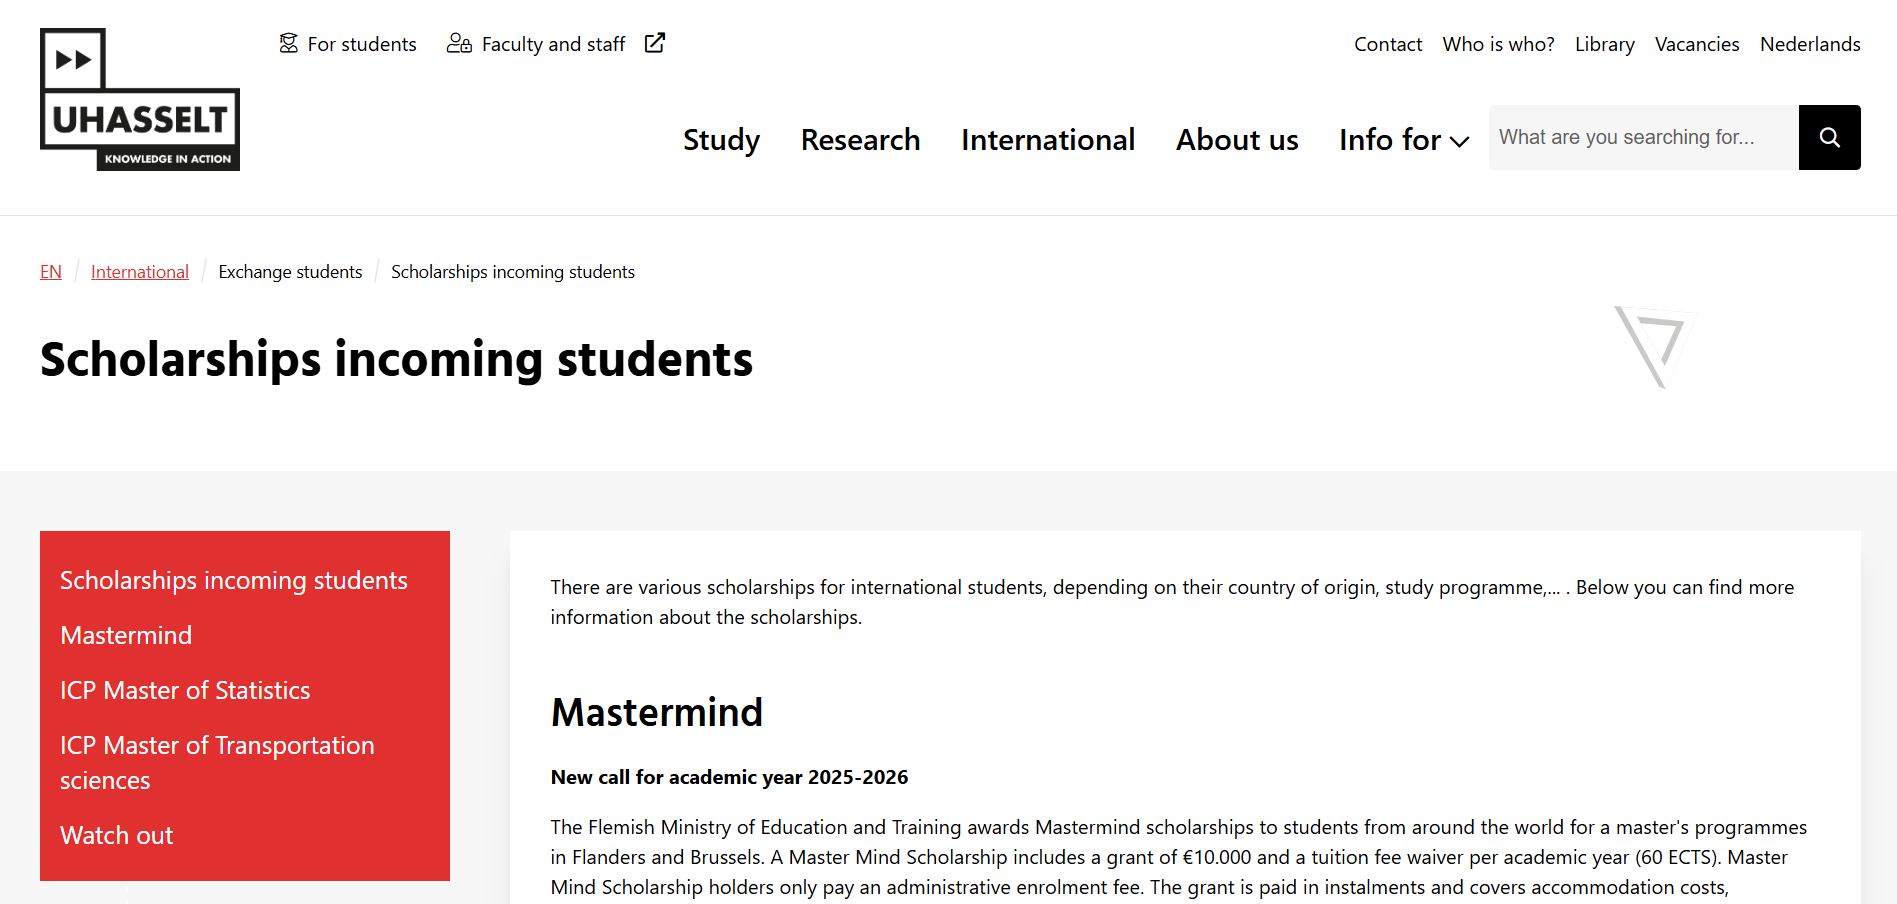Click the Faculty and staff person icon
Screen dimensions: 1897x904
(x=459, y=44)
